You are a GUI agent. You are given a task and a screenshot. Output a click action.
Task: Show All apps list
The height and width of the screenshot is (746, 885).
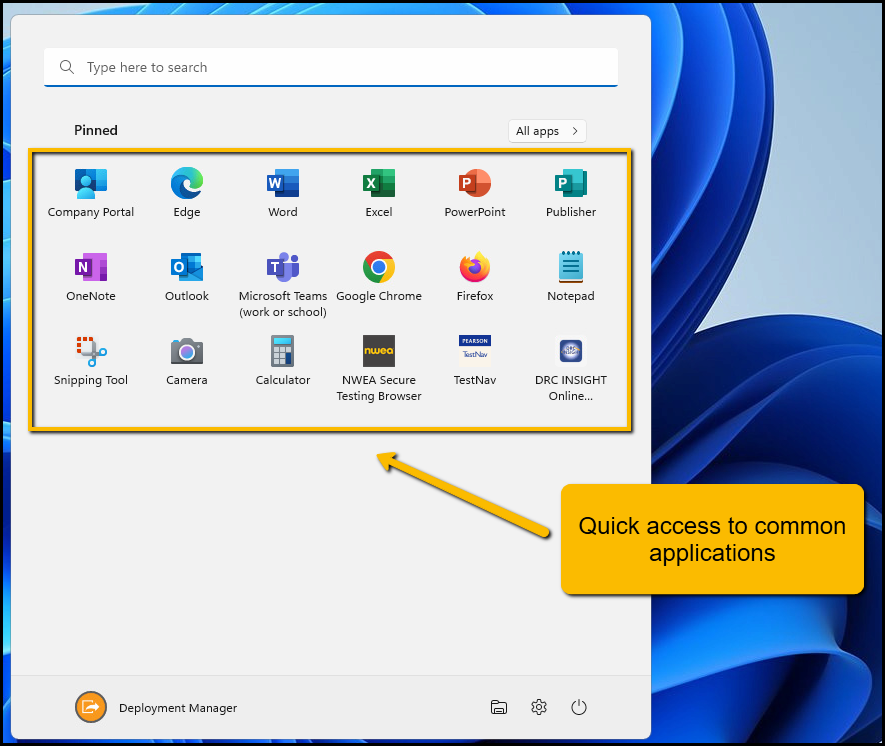(547, 131)
